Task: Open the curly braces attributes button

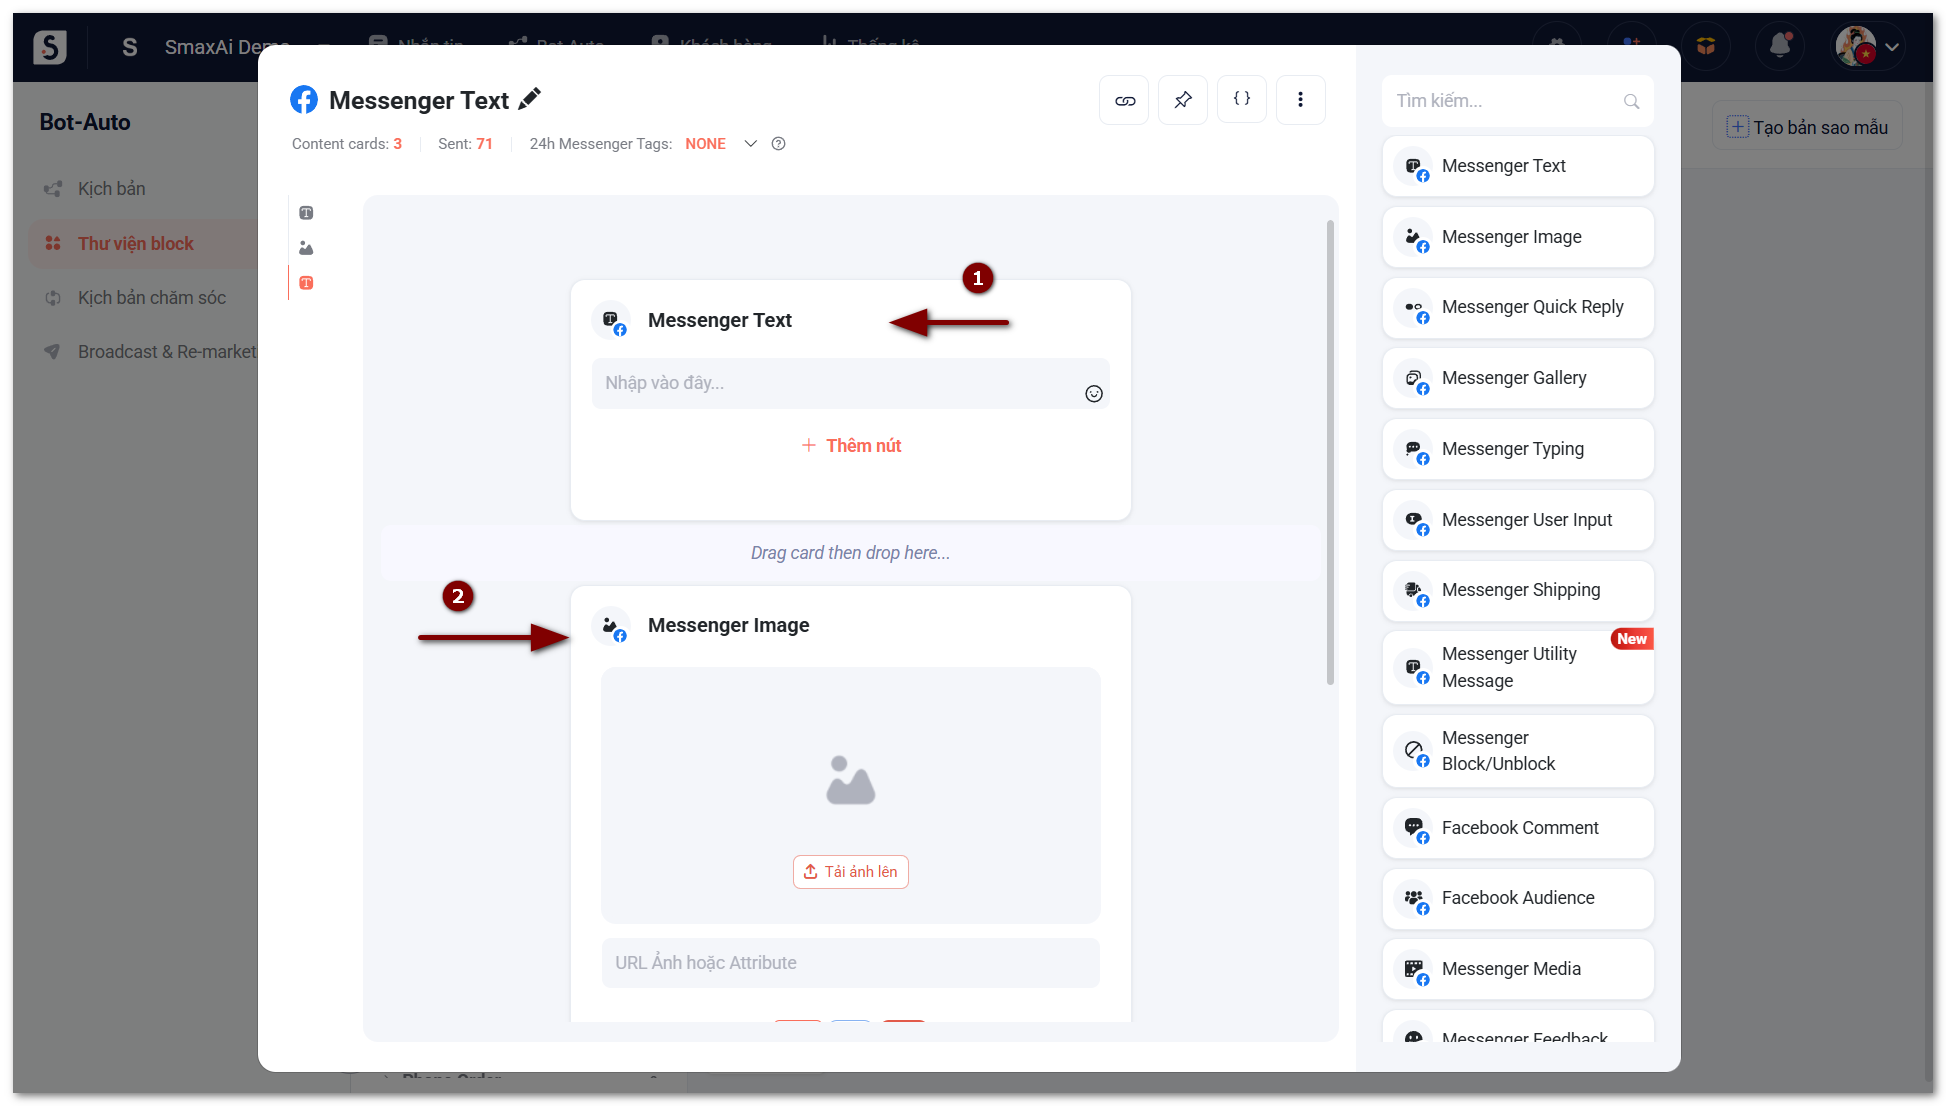Action: 1242,99
